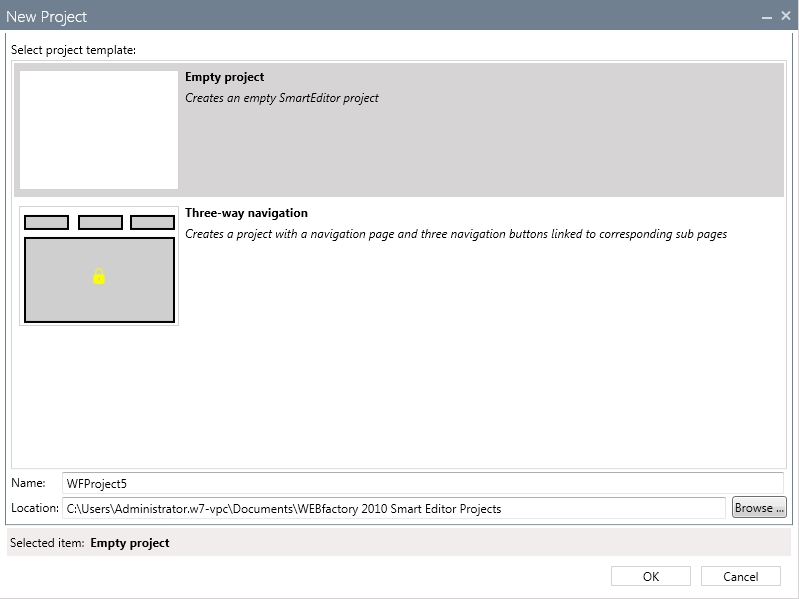The image size is (799, 599).
Task: Click empty space in the template list
Action: coord(399,400)
